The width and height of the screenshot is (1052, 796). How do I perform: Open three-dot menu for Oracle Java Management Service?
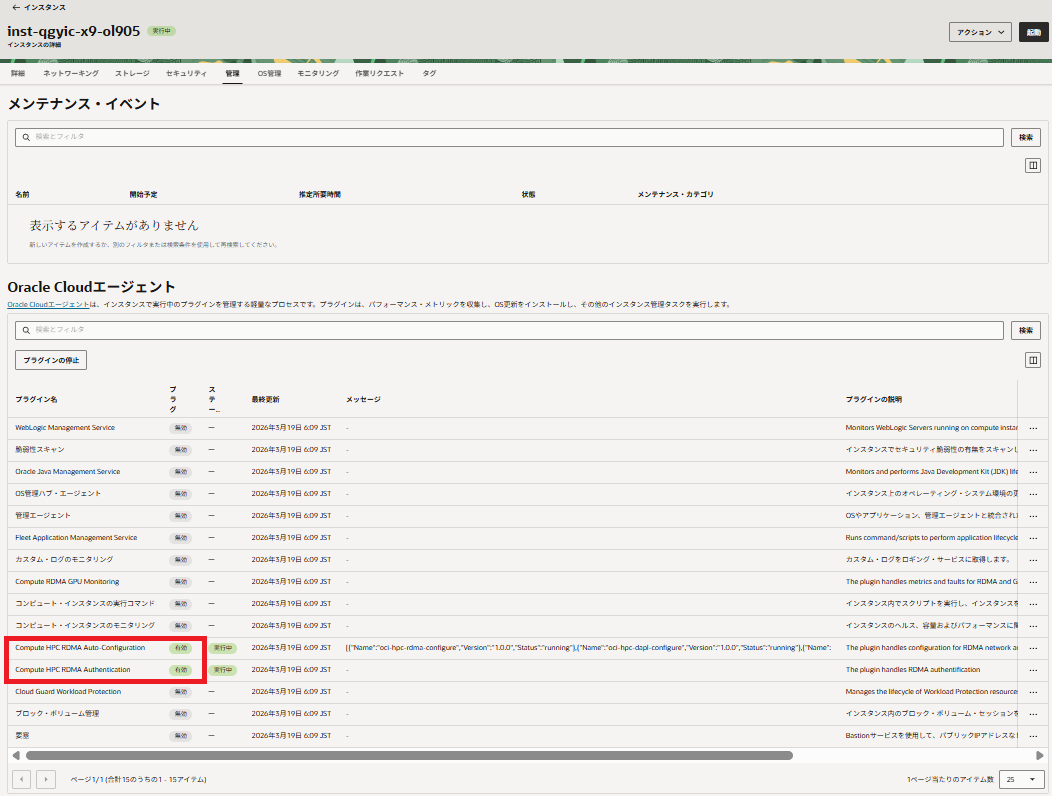point(1033,472)
